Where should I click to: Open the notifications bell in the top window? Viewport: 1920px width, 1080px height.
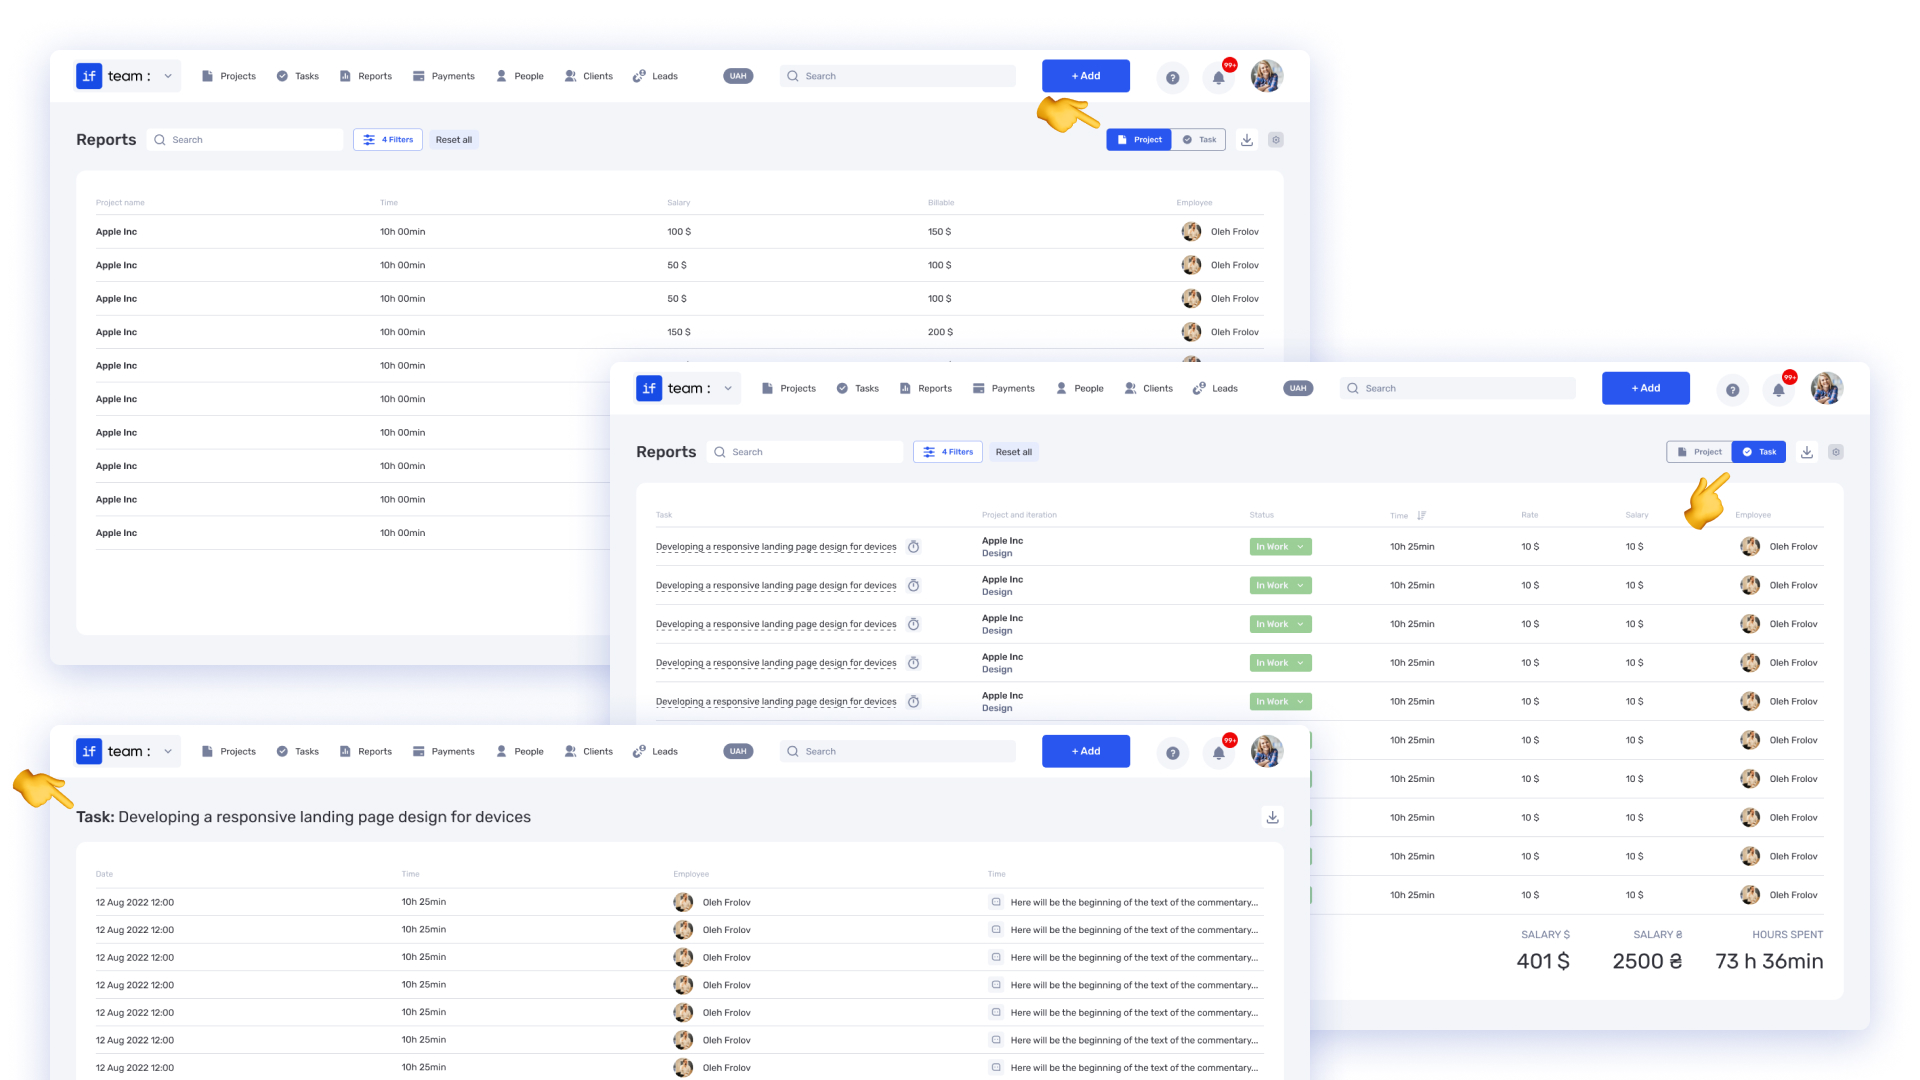coord(1218,77)
